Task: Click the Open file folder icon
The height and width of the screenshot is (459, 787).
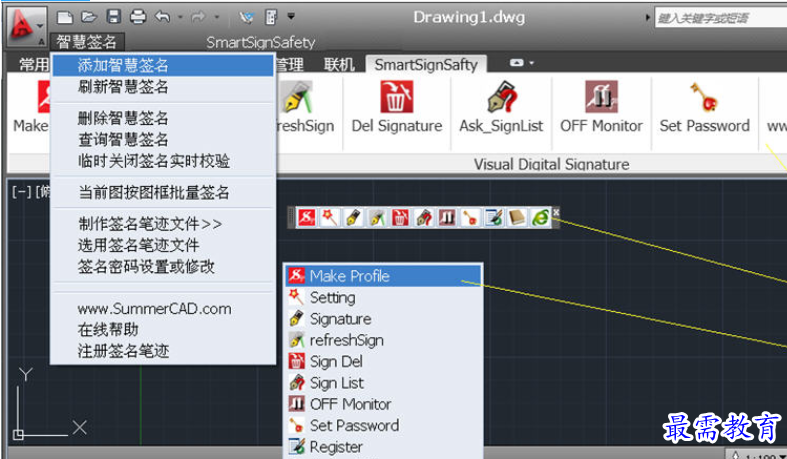Action: coord(89,17)
